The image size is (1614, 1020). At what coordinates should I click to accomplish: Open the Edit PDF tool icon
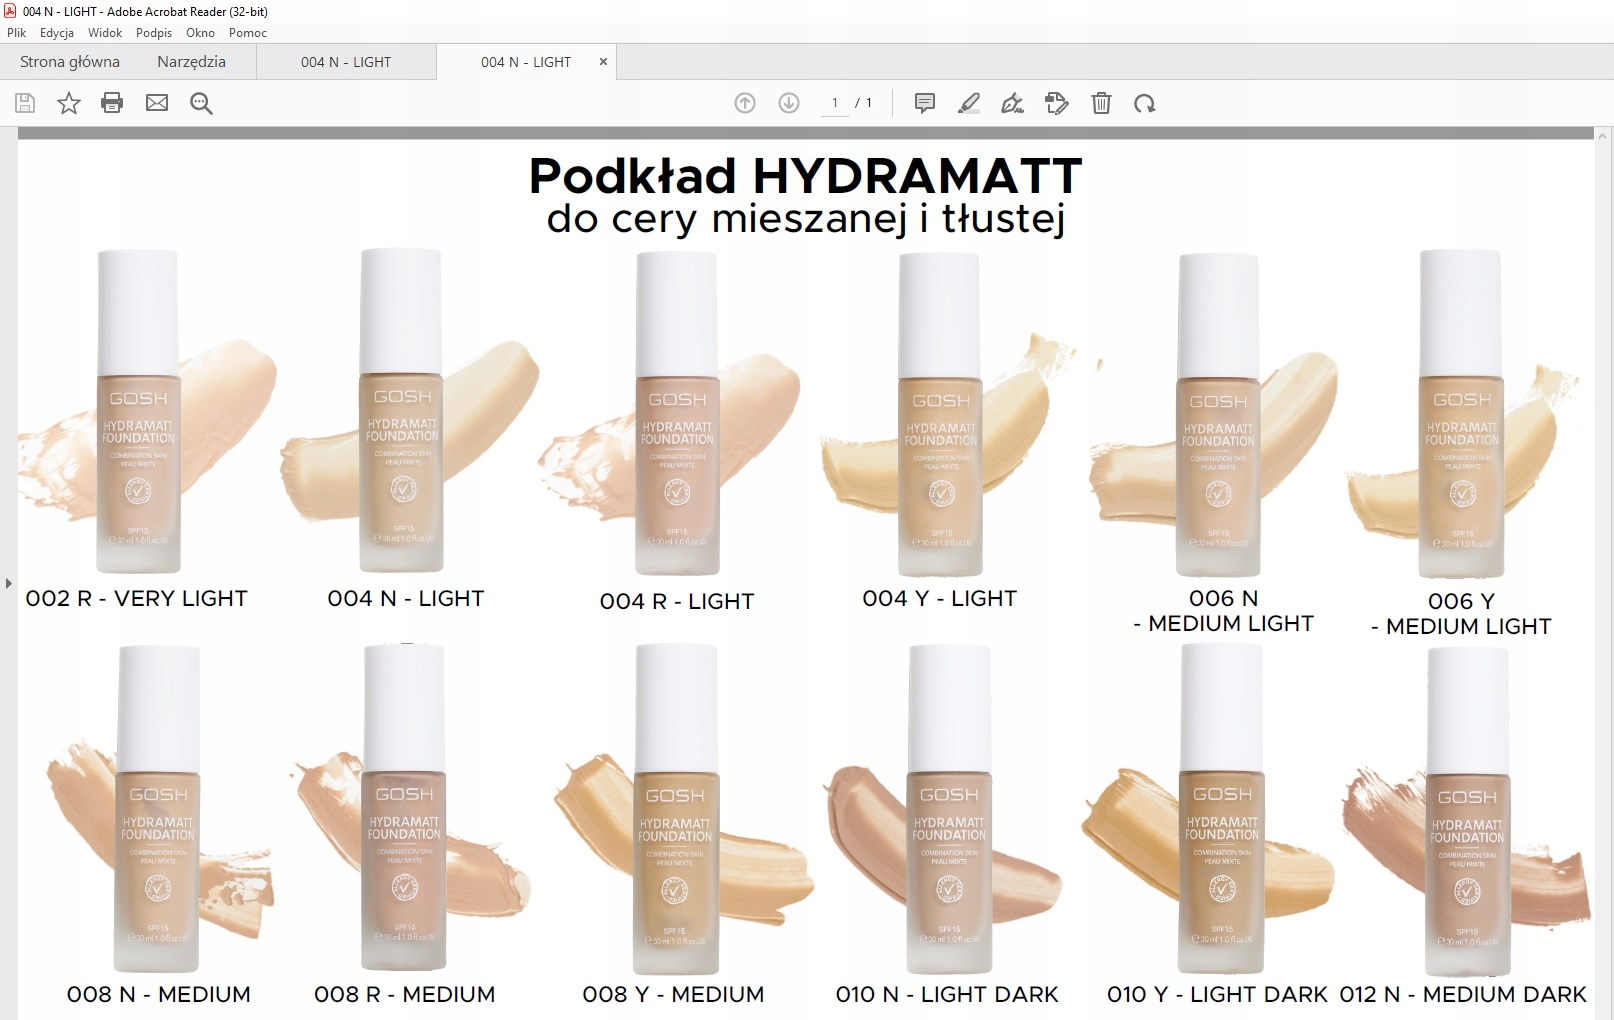(1056, 103)
